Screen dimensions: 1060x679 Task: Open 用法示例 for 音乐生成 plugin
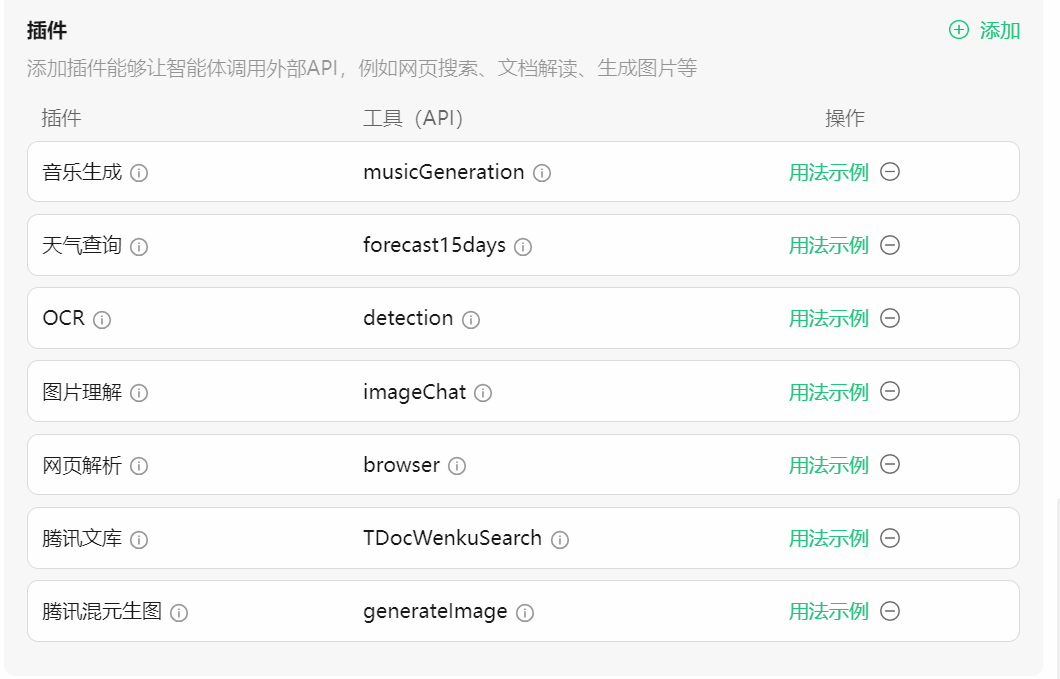(828, 172)
